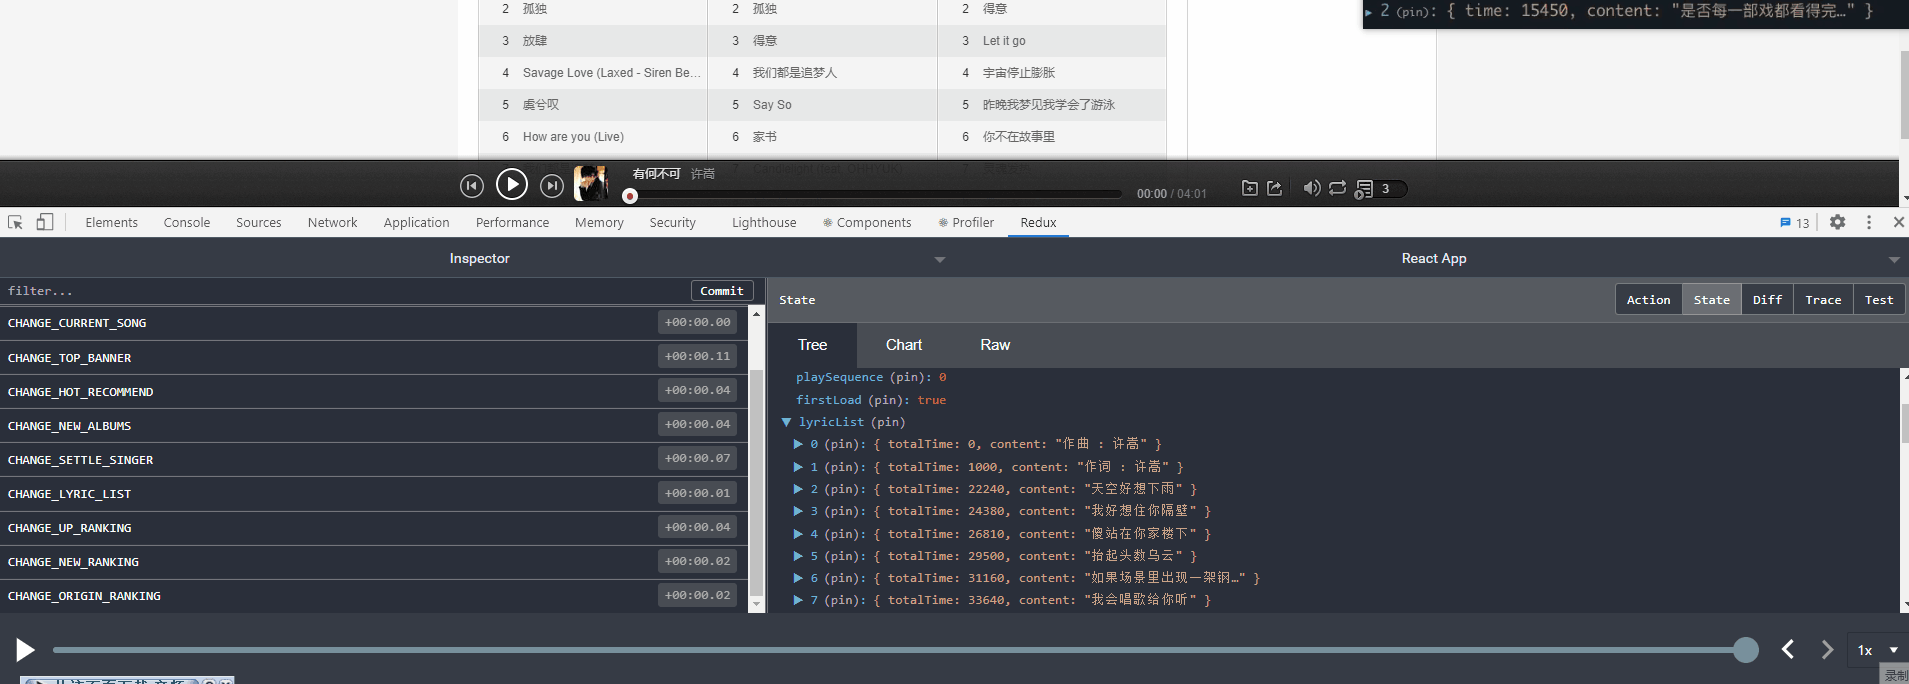This screenshot has height=684, width=1909.
Task: Toggle the loop play mode icon
Action: click(x=1337, y=188)
